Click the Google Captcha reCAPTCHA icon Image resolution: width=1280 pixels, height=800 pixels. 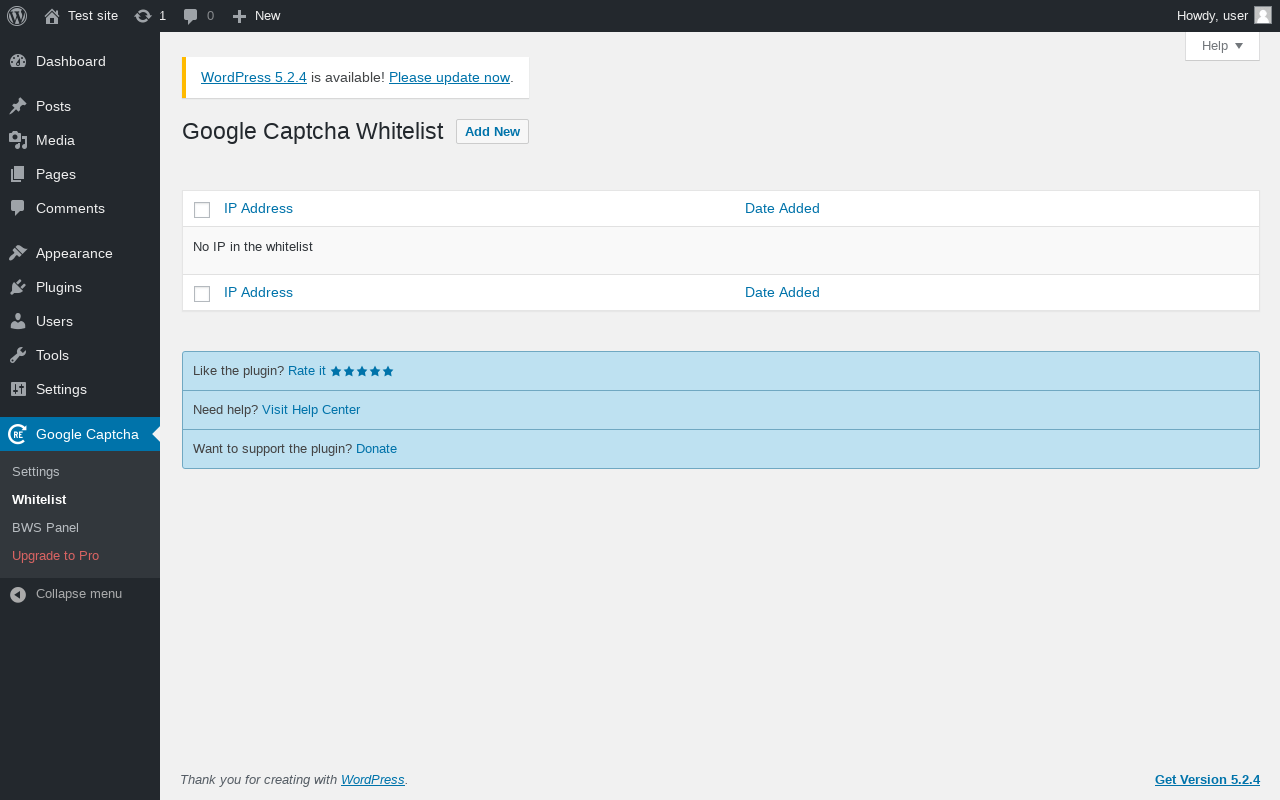pos(18,434)
